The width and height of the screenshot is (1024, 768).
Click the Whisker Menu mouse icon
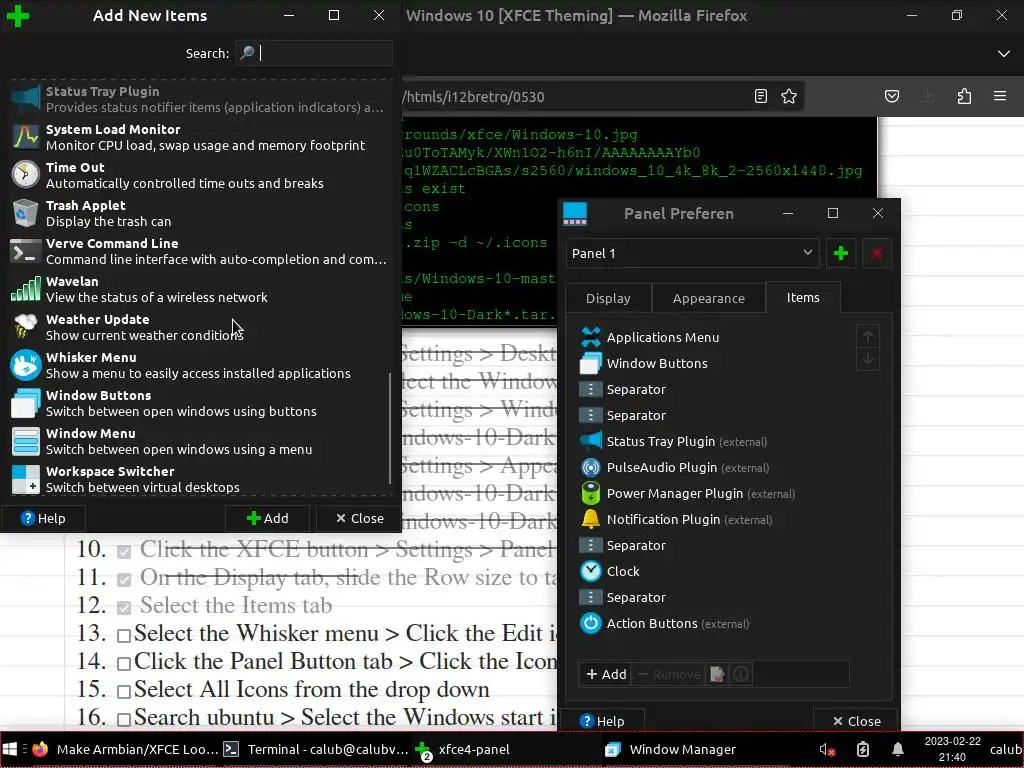(x=25, y=365)
